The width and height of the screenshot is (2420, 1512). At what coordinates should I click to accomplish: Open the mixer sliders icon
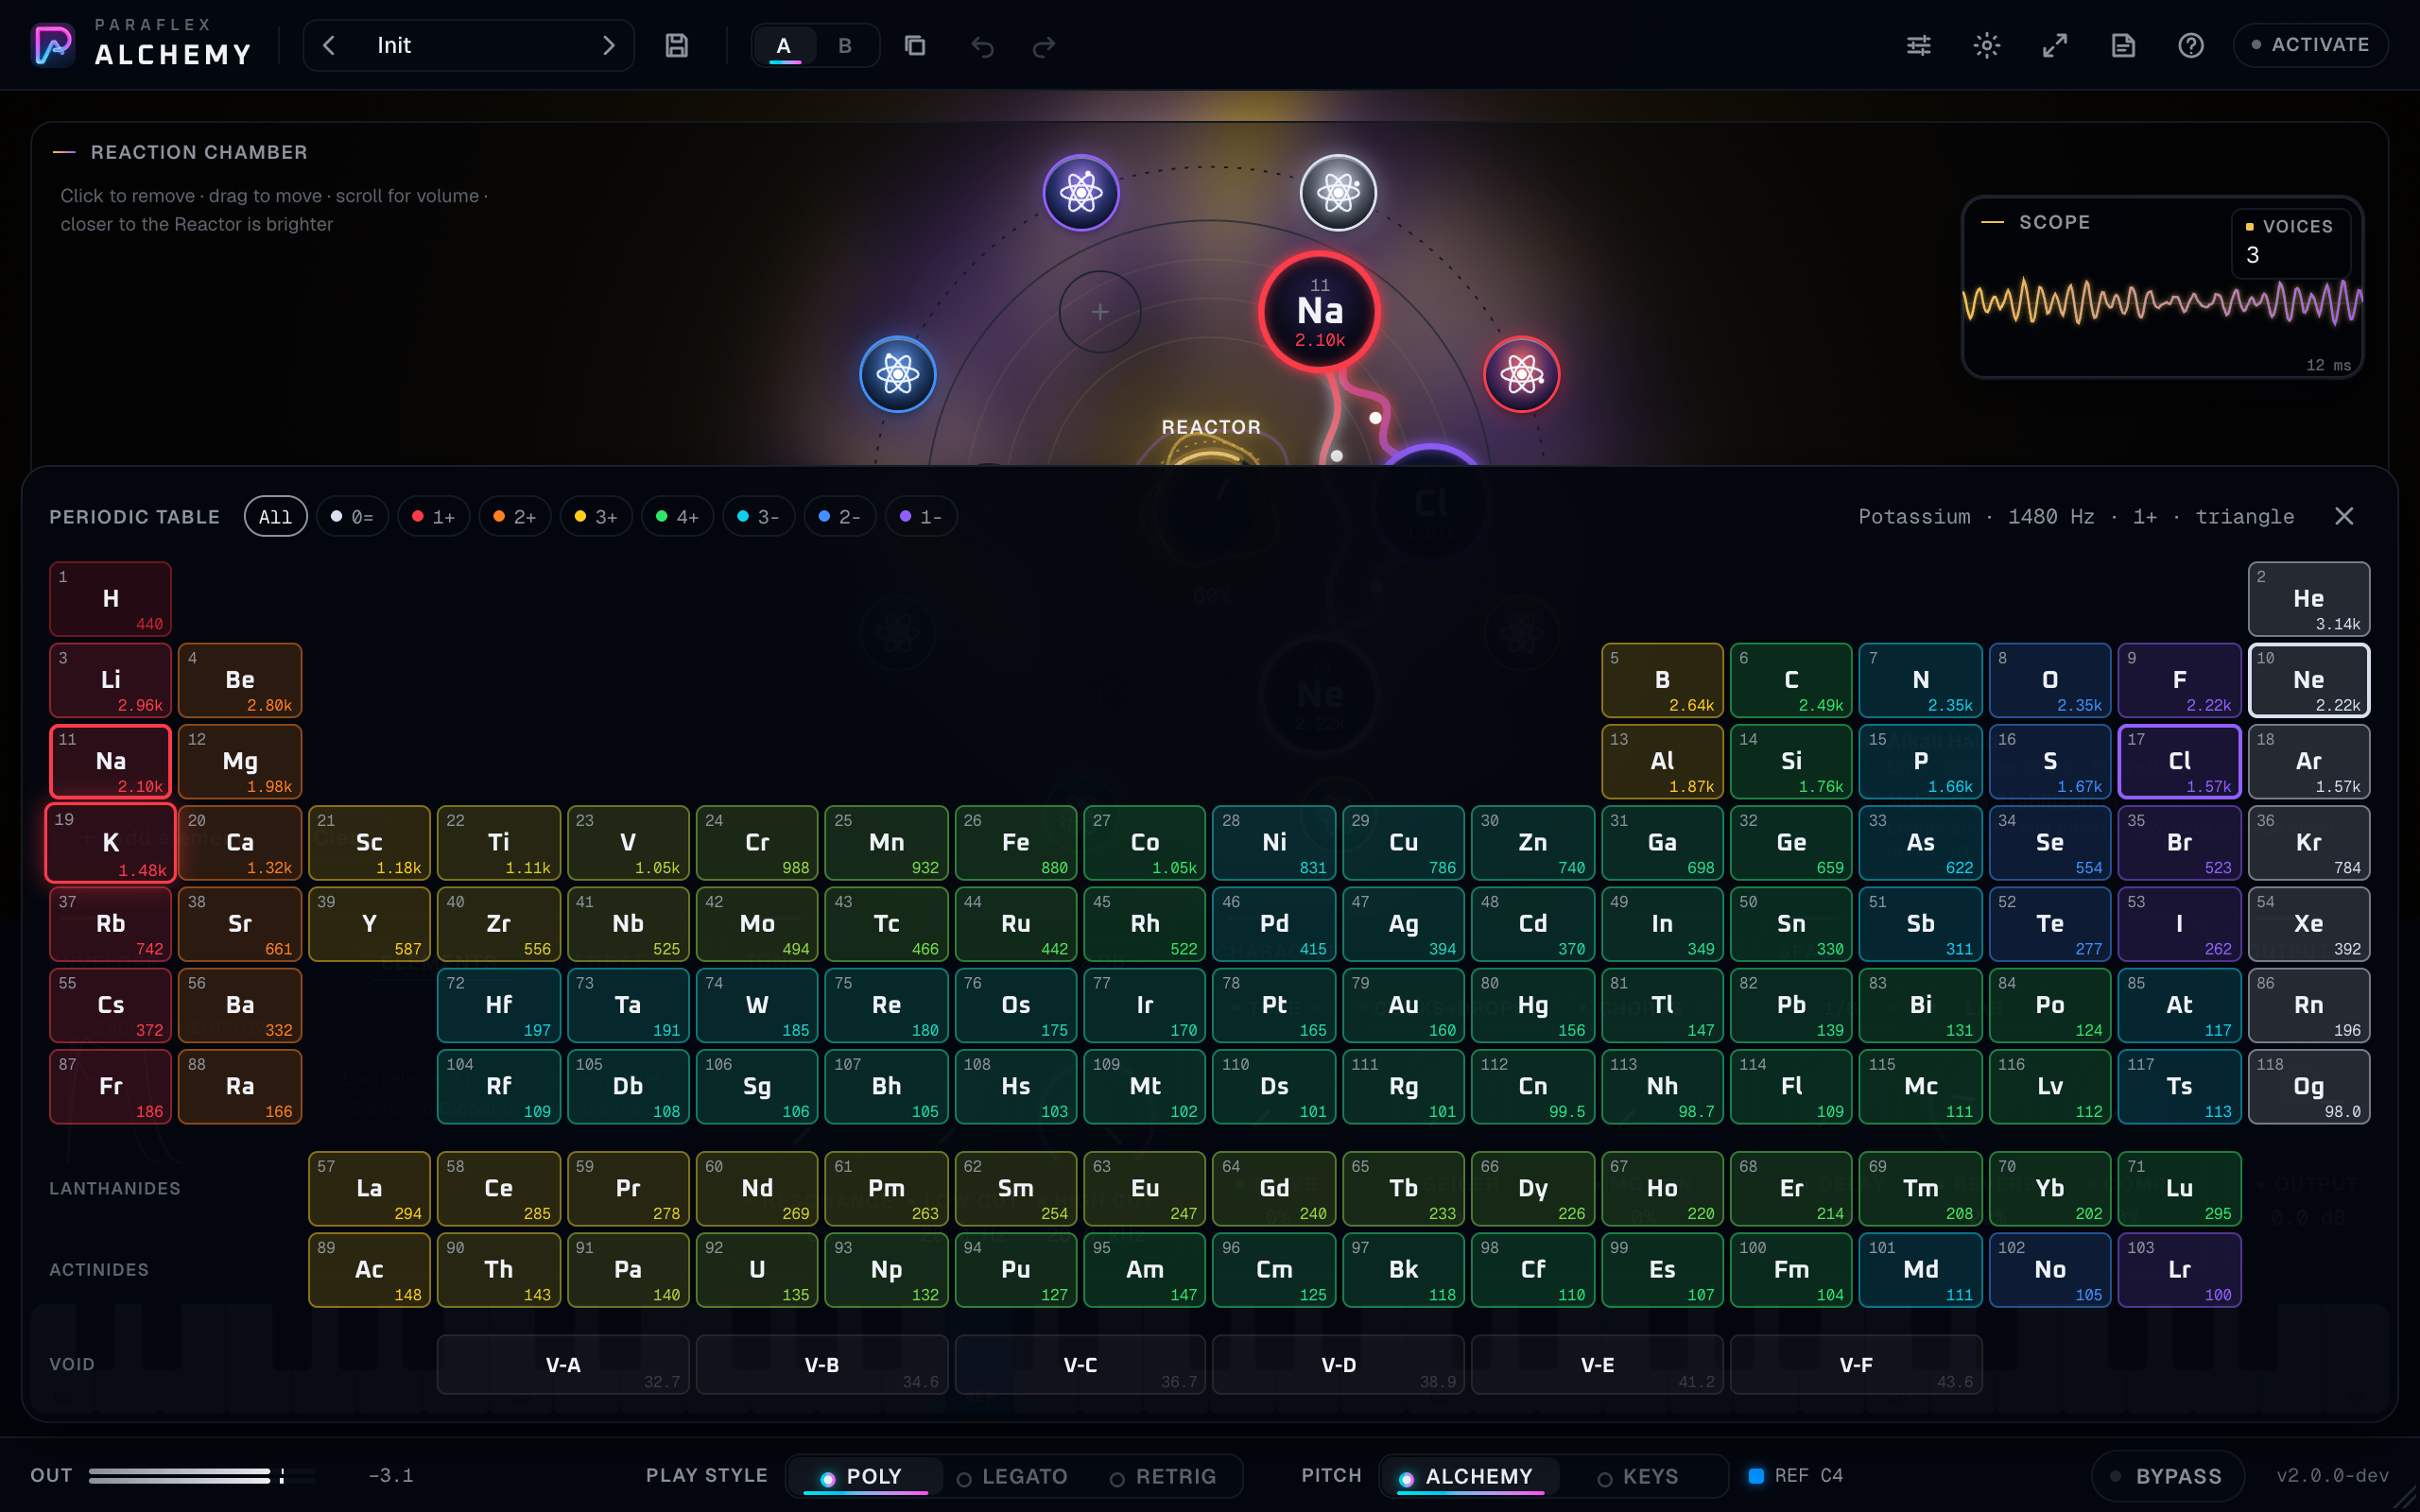coord(1918,46)
